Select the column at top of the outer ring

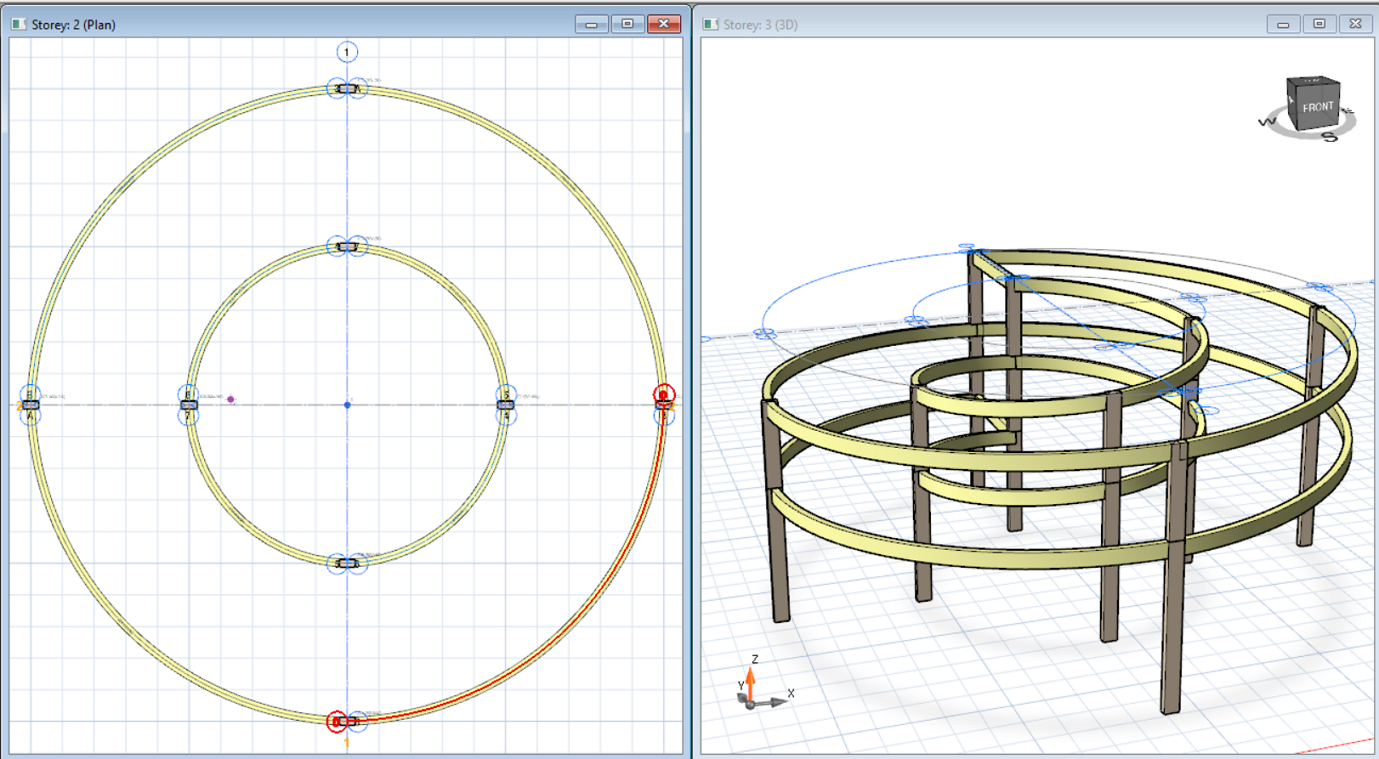[347, 89]
